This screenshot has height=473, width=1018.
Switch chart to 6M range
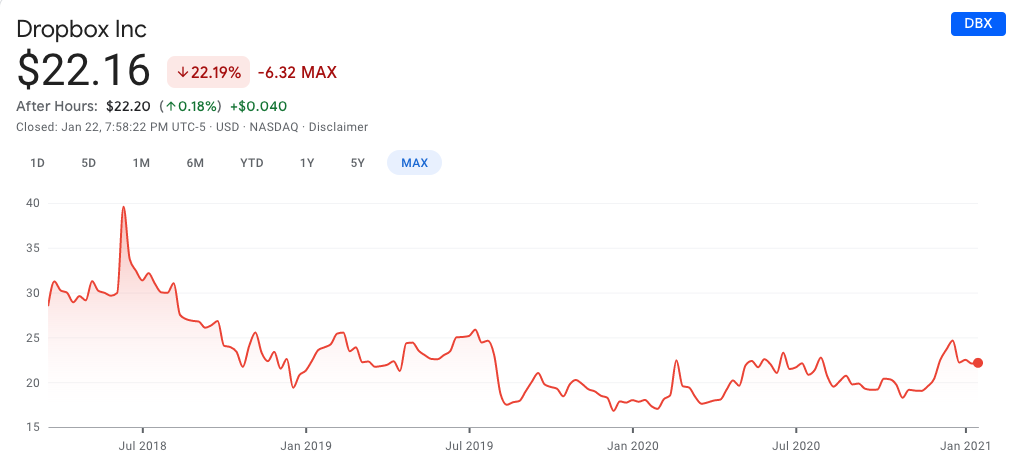click(195, 163)
